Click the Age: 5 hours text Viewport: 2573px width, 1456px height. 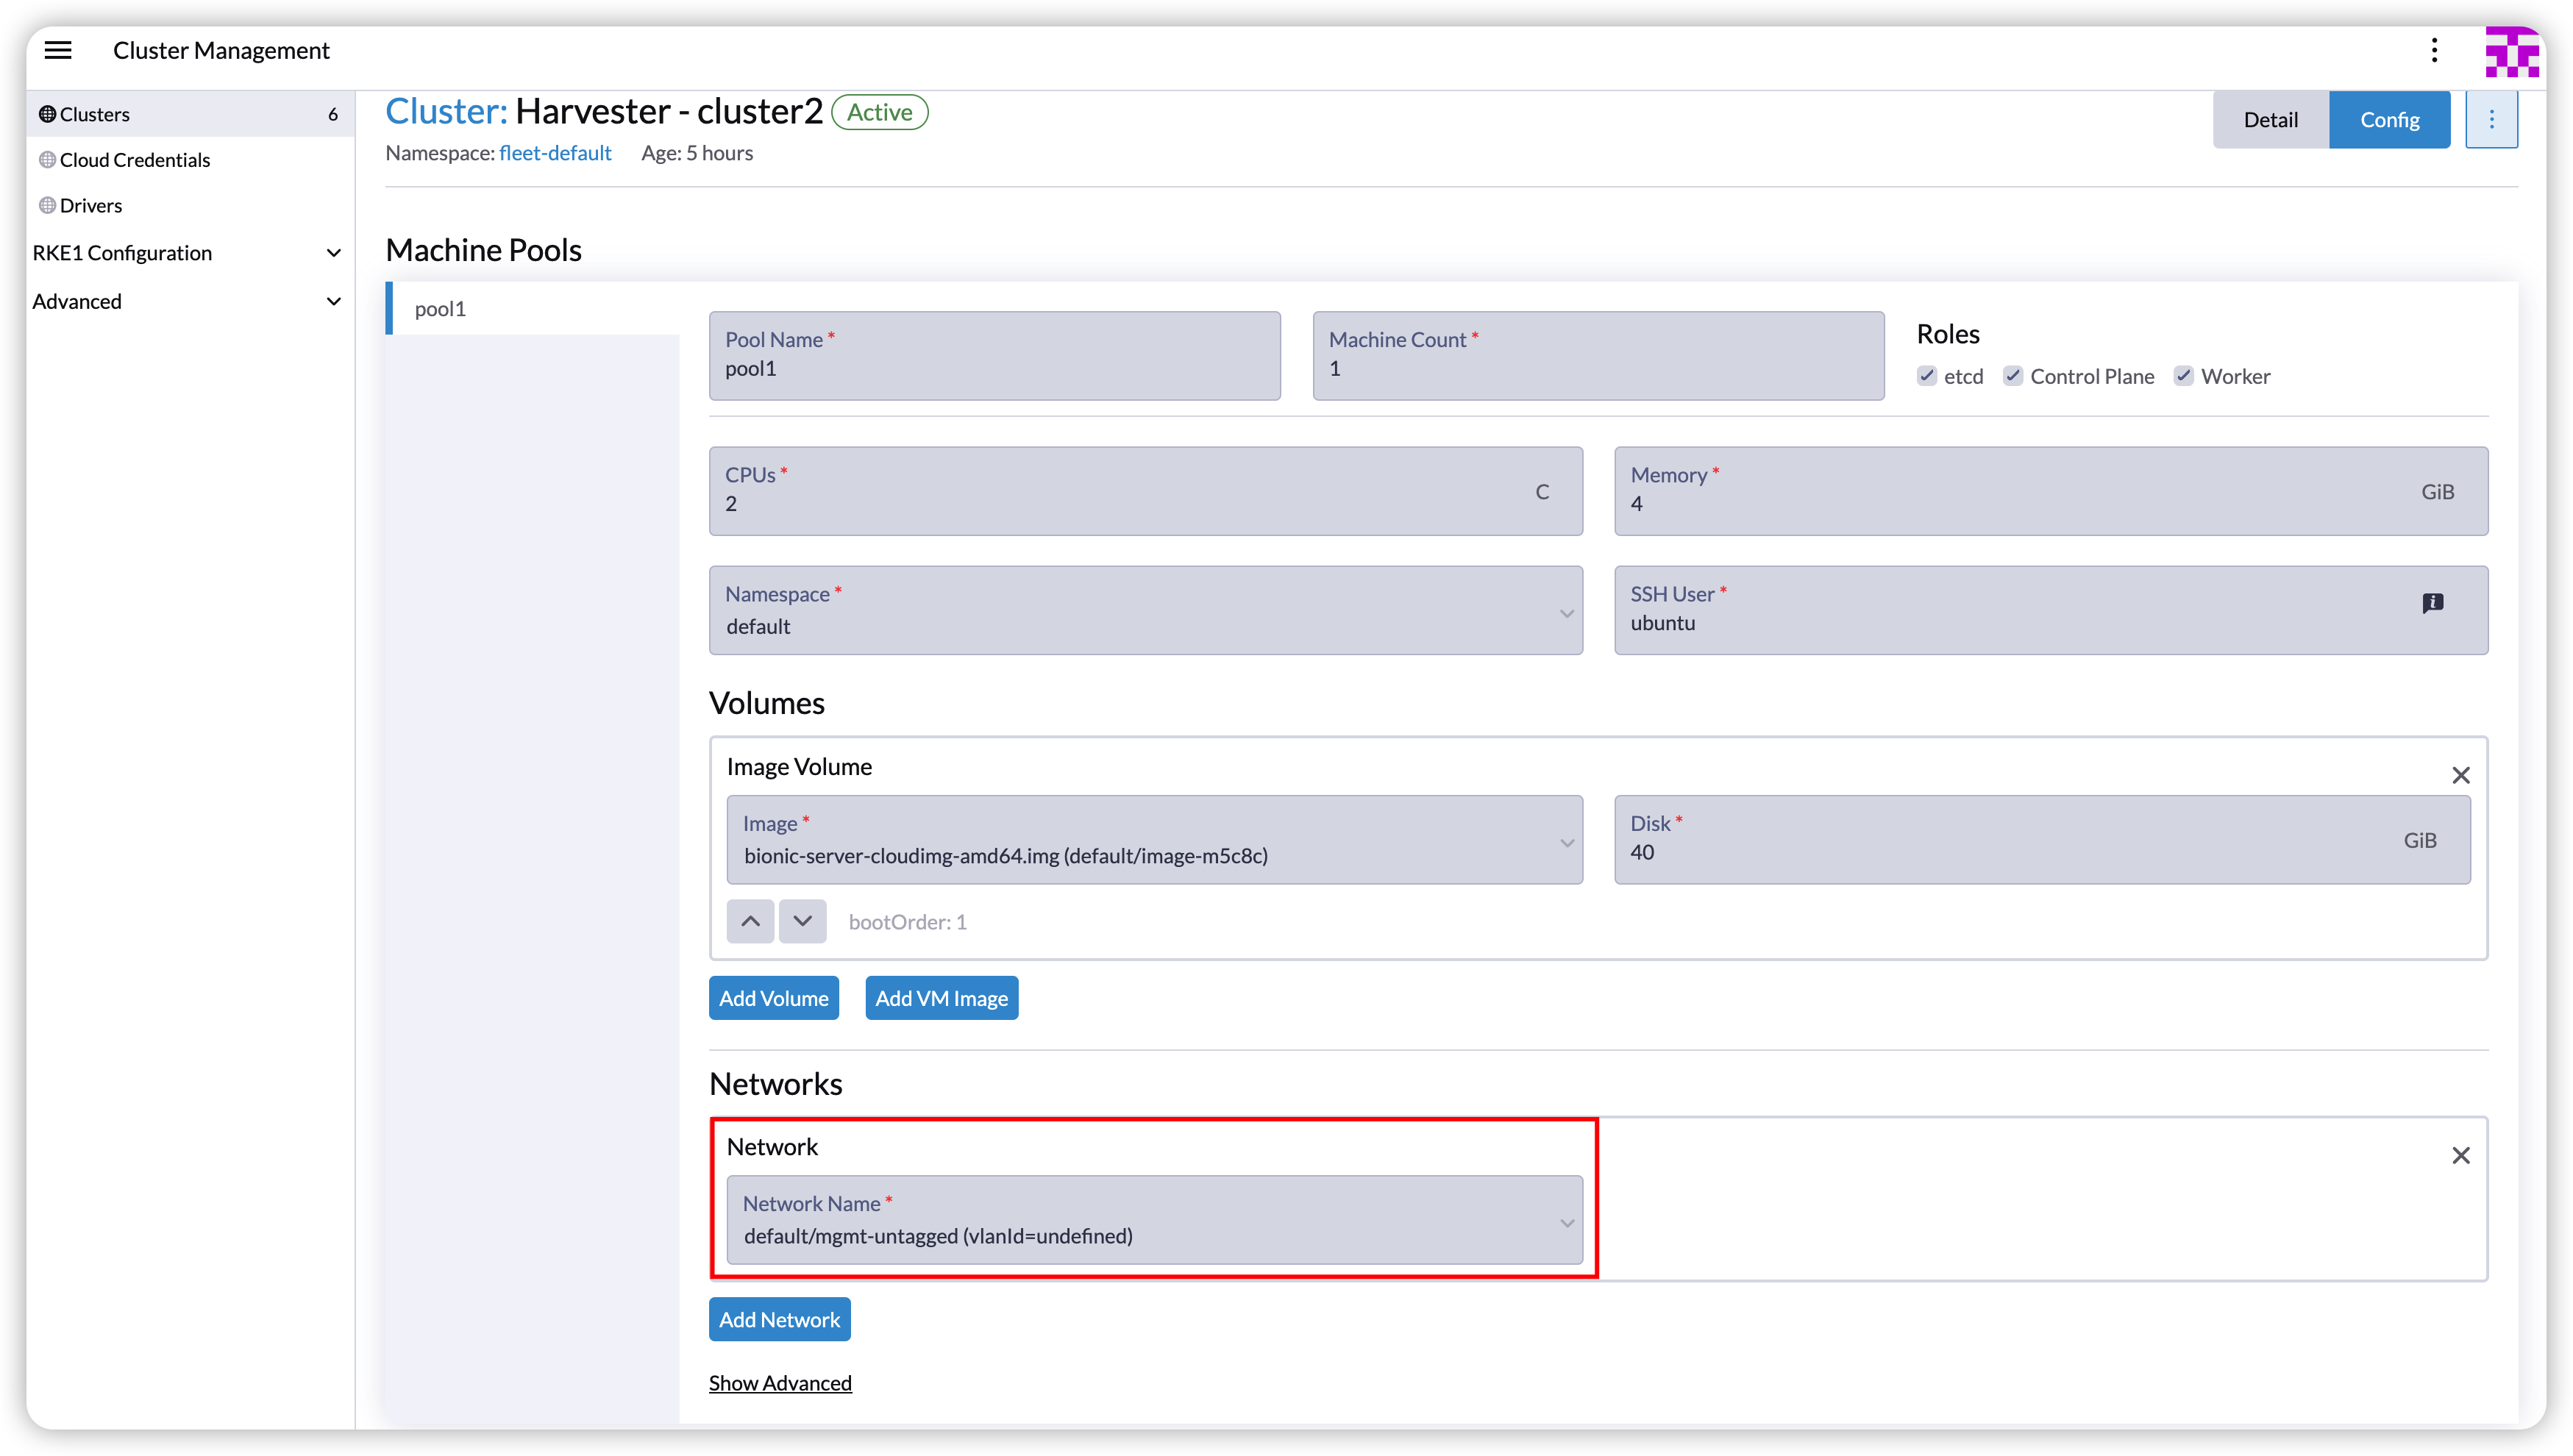pos(696,153)
